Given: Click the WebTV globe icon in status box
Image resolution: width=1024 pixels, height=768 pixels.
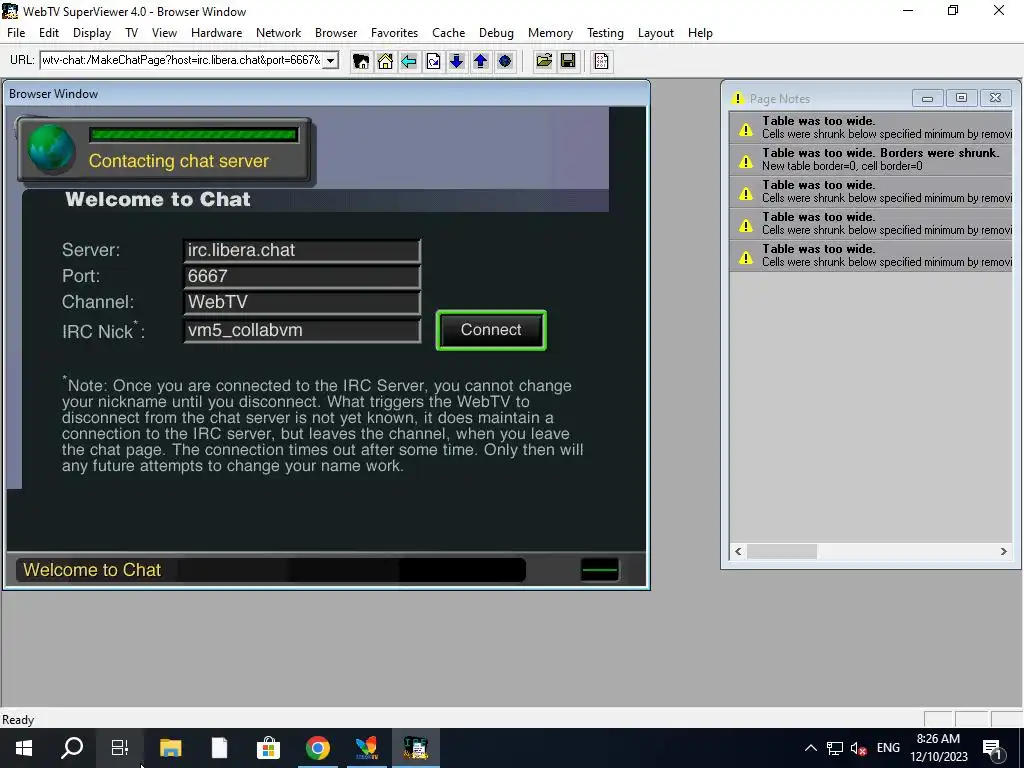Looking at the screenshot, I should point(52,149).
